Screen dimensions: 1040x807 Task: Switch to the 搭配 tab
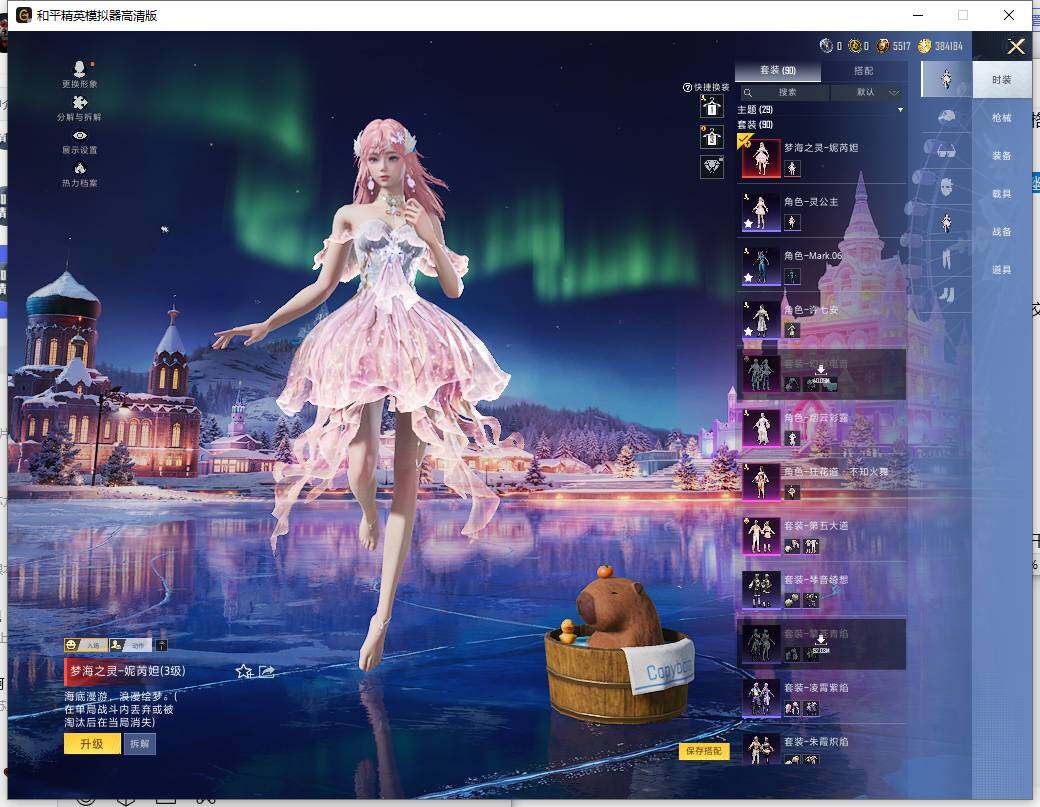click(x=863, y=71)
